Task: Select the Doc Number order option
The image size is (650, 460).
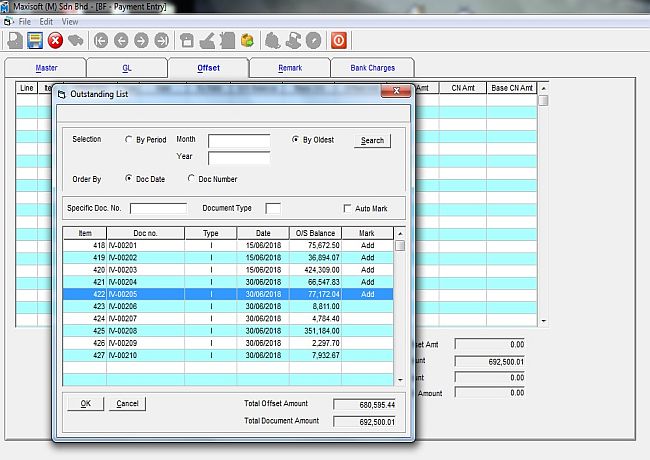Action: [x=192, y=179]
